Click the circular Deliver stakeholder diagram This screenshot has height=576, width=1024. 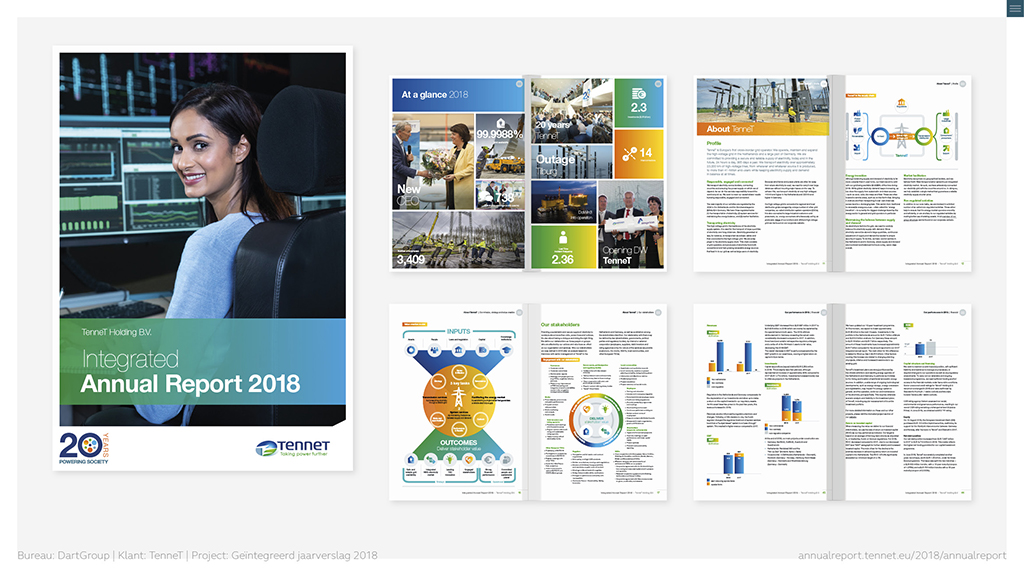pyautogui.click(x=596, y=421)
